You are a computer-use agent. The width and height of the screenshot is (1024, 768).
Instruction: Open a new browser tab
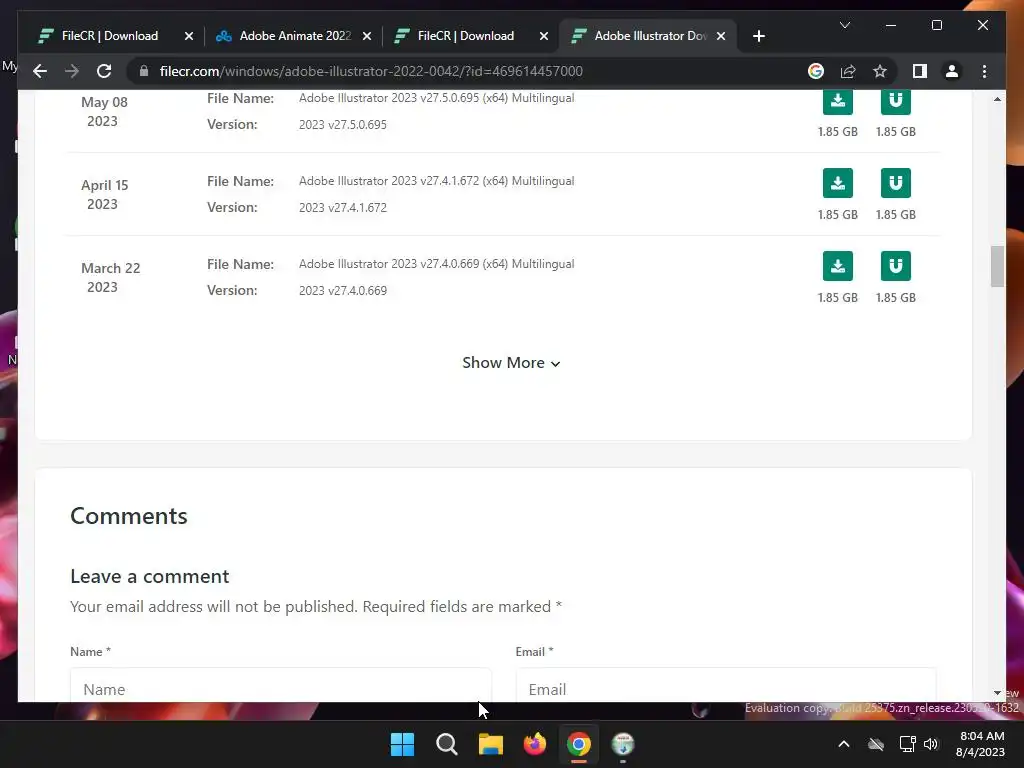coord(758,36)
